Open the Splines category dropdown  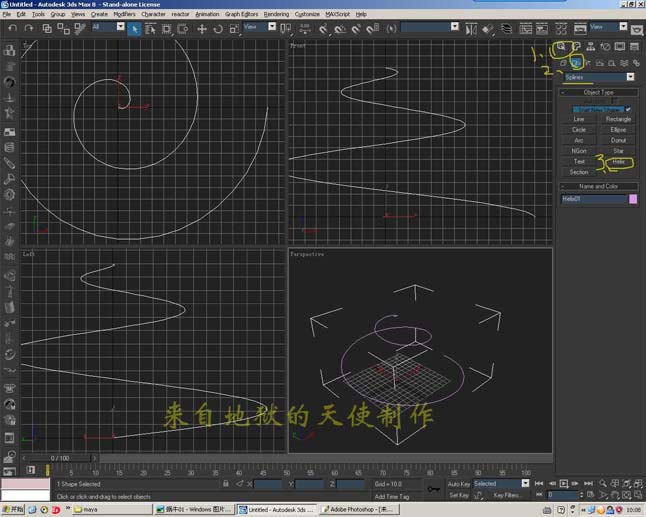point(599,77)
